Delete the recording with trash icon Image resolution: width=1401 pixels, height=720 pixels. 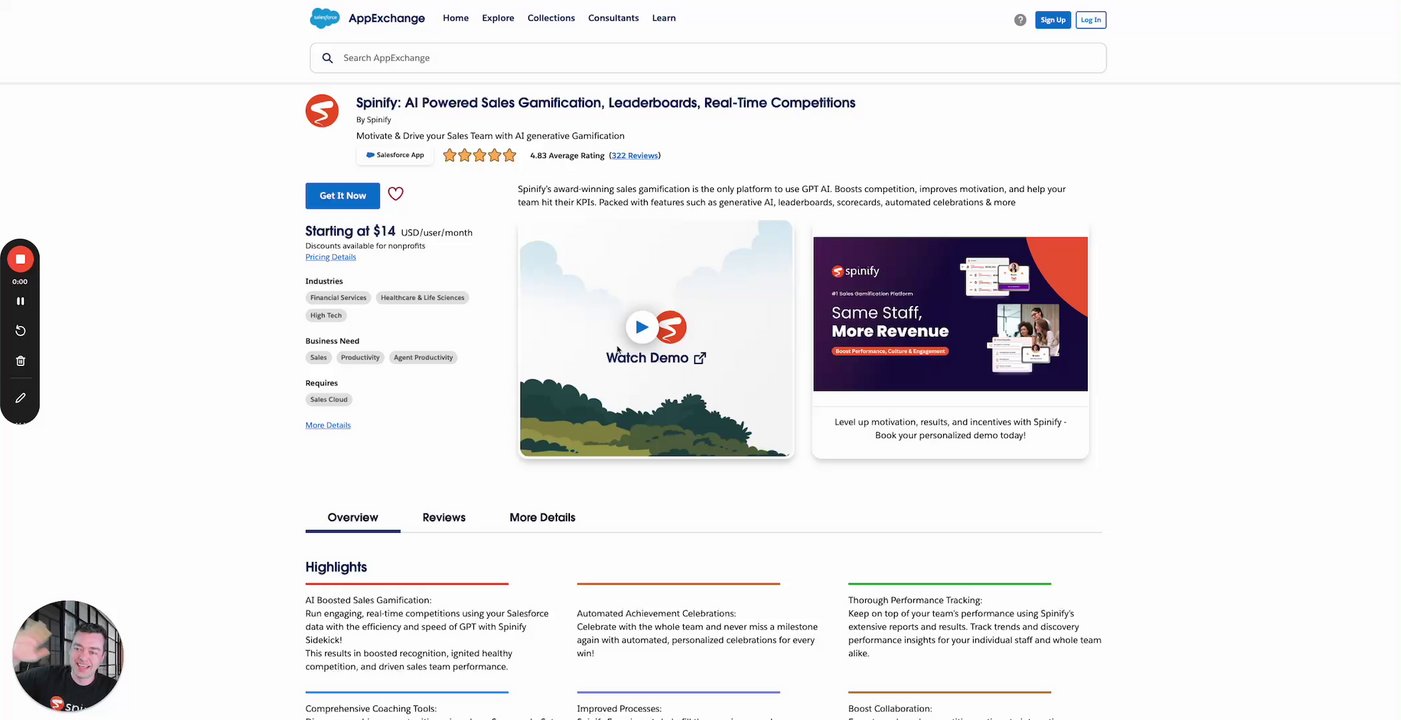click(x=20, y=361)
